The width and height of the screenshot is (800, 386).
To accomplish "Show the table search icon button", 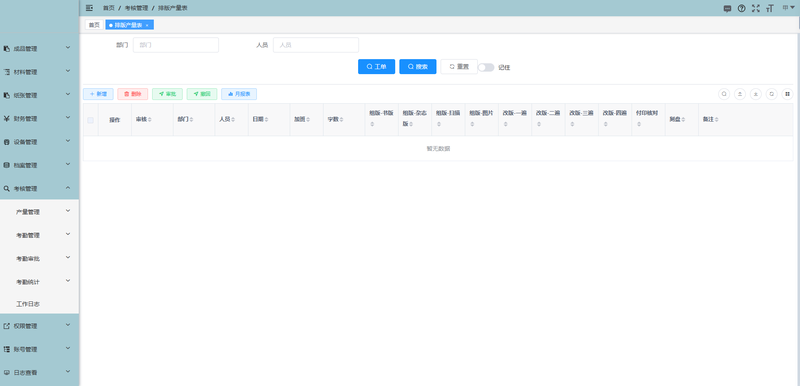I will [723, 94].
